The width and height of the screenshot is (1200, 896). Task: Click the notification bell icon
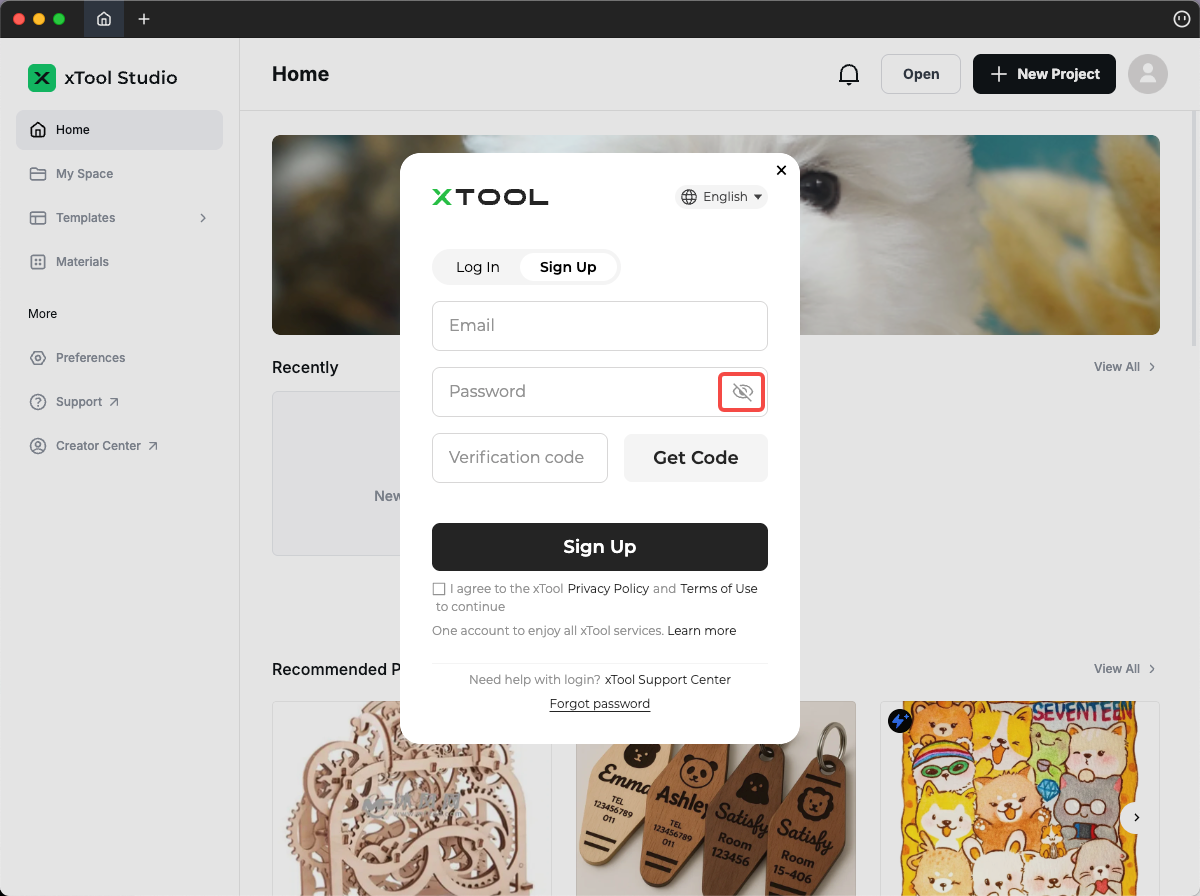click(848, 74)
